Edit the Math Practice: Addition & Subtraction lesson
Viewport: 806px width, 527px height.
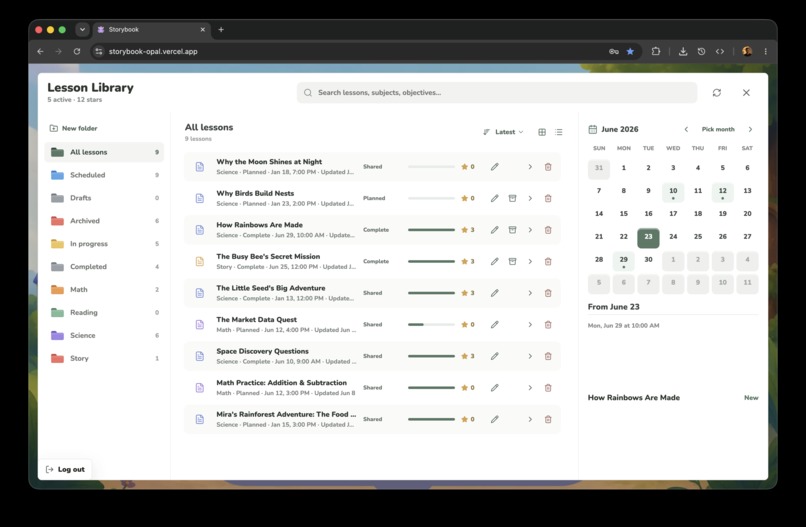point(494,388)
